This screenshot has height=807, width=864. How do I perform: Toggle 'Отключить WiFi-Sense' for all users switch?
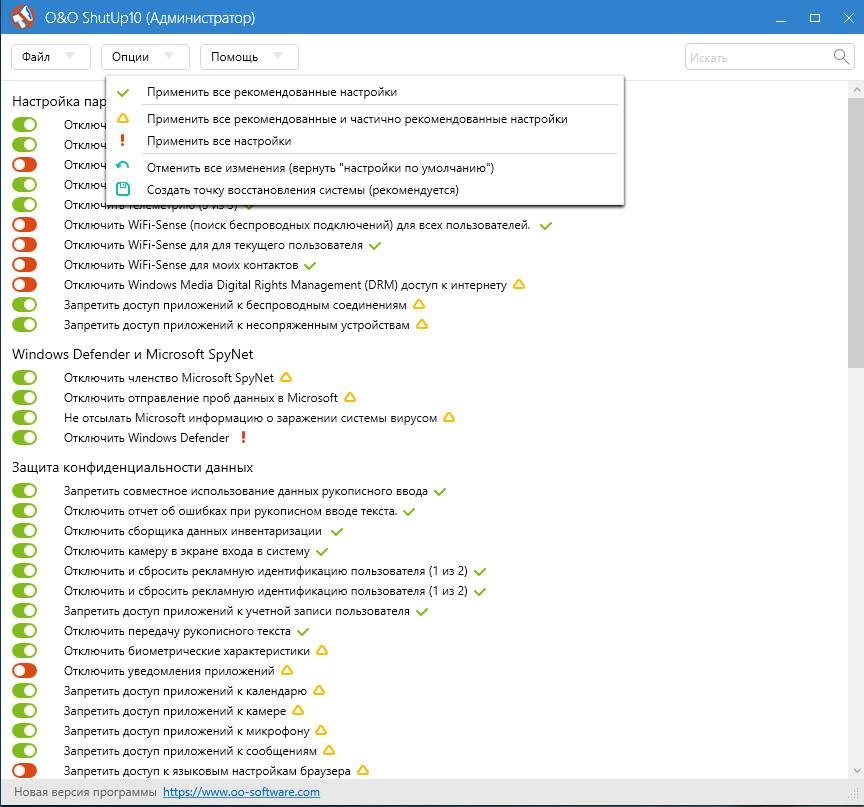pyautogui.click(x=25, y=224)
